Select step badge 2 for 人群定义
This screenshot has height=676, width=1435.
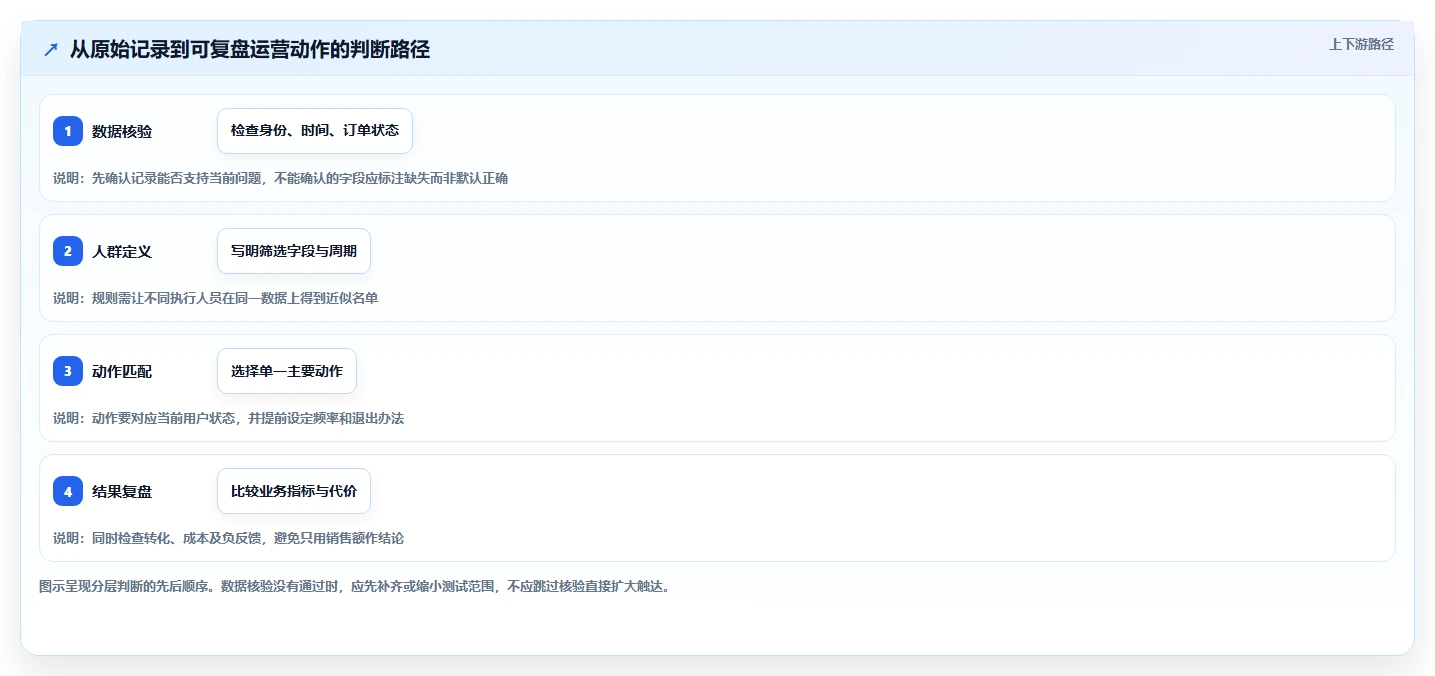click(x=68, y=251)
